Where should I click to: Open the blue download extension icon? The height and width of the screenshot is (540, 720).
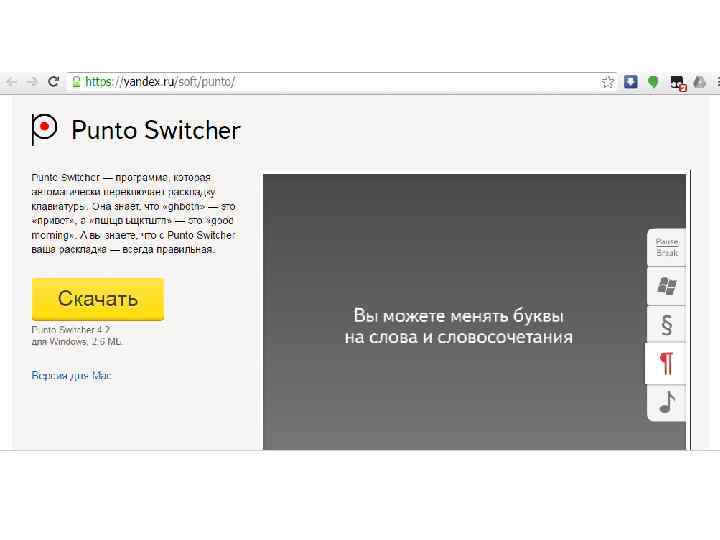[x=630, y=82]
